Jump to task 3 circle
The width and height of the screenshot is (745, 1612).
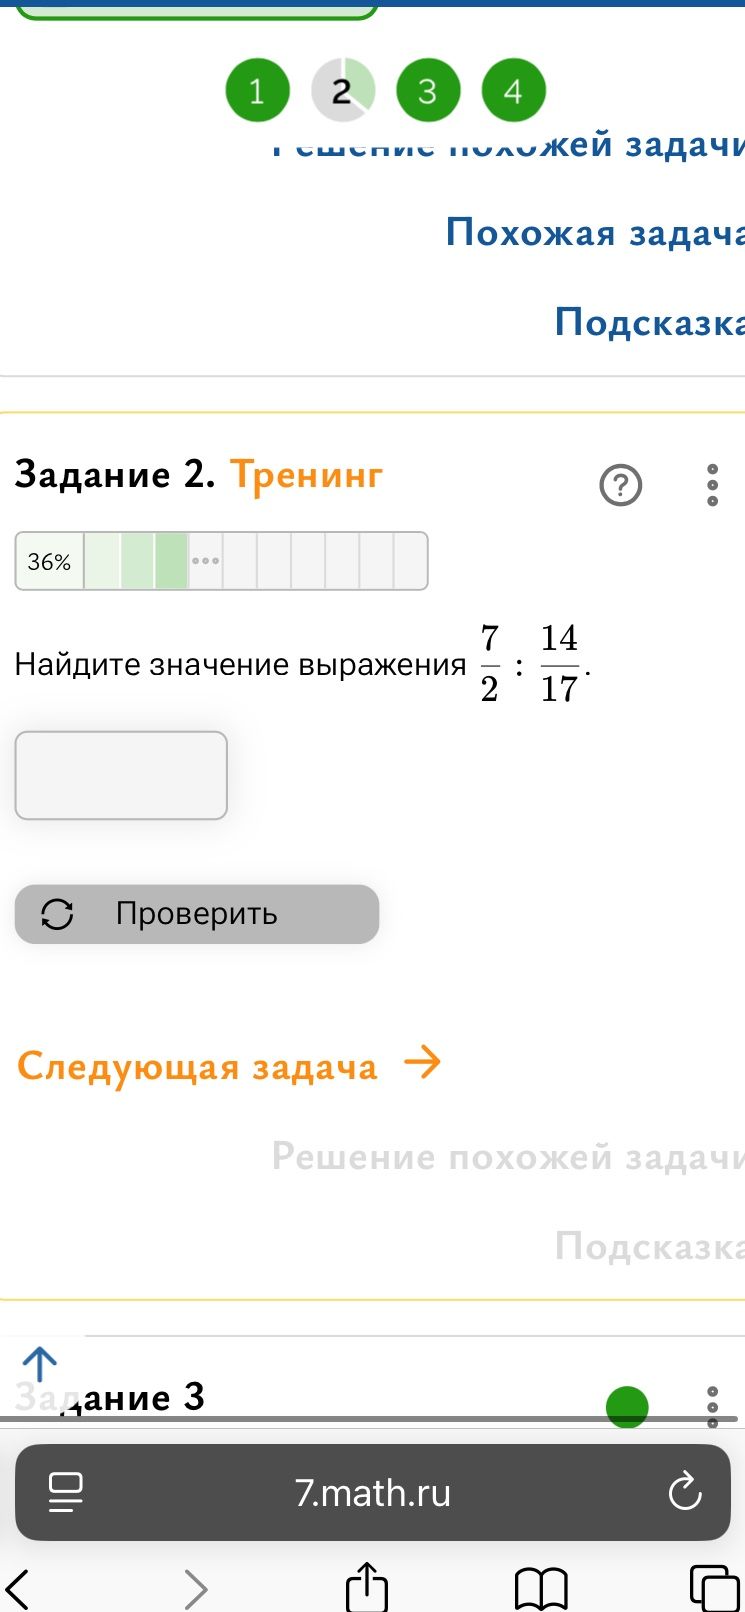[x=428, y=91]
